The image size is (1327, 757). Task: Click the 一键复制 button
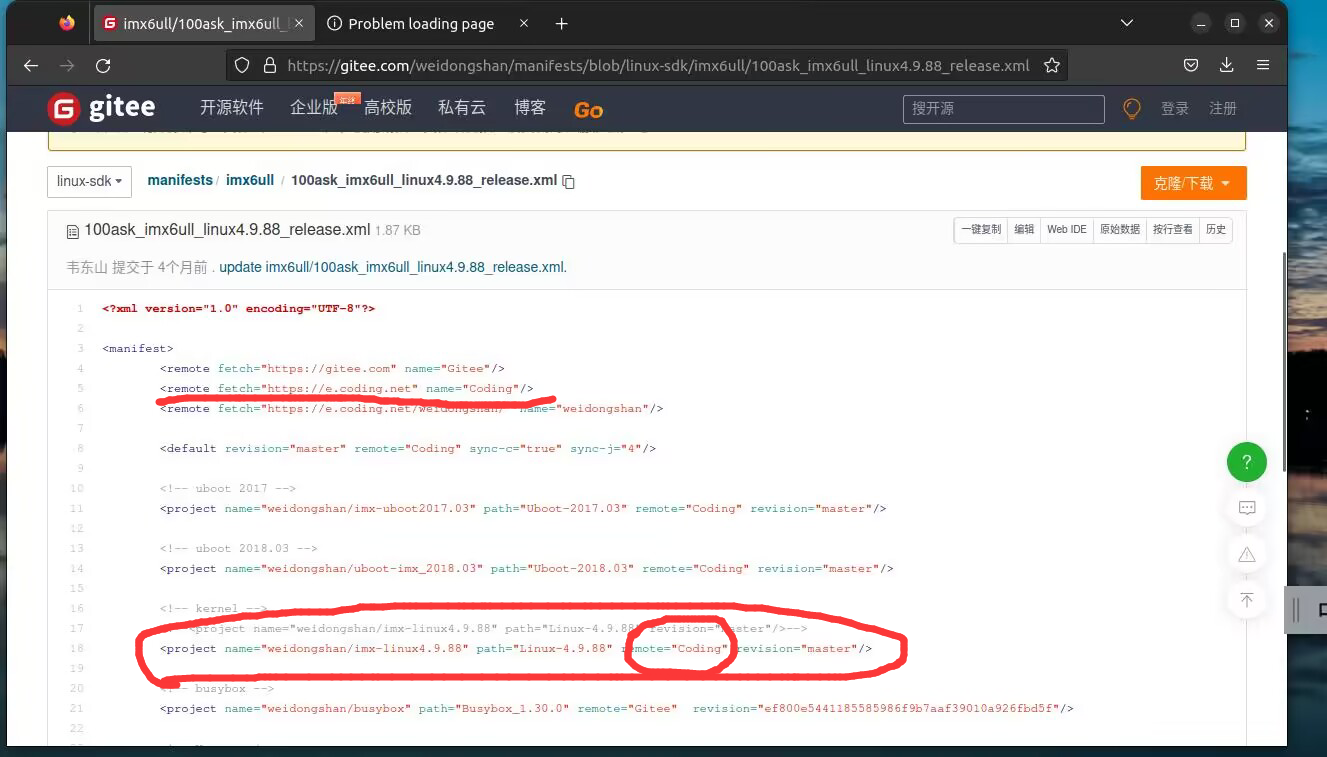point(981,230)
